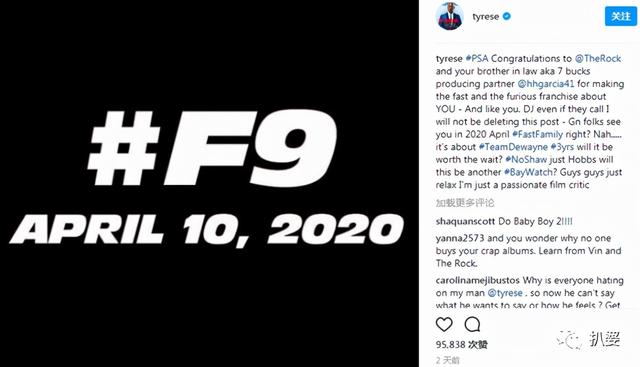
Task: Open commenter yanna2573's profile
Action: [460, 238]
